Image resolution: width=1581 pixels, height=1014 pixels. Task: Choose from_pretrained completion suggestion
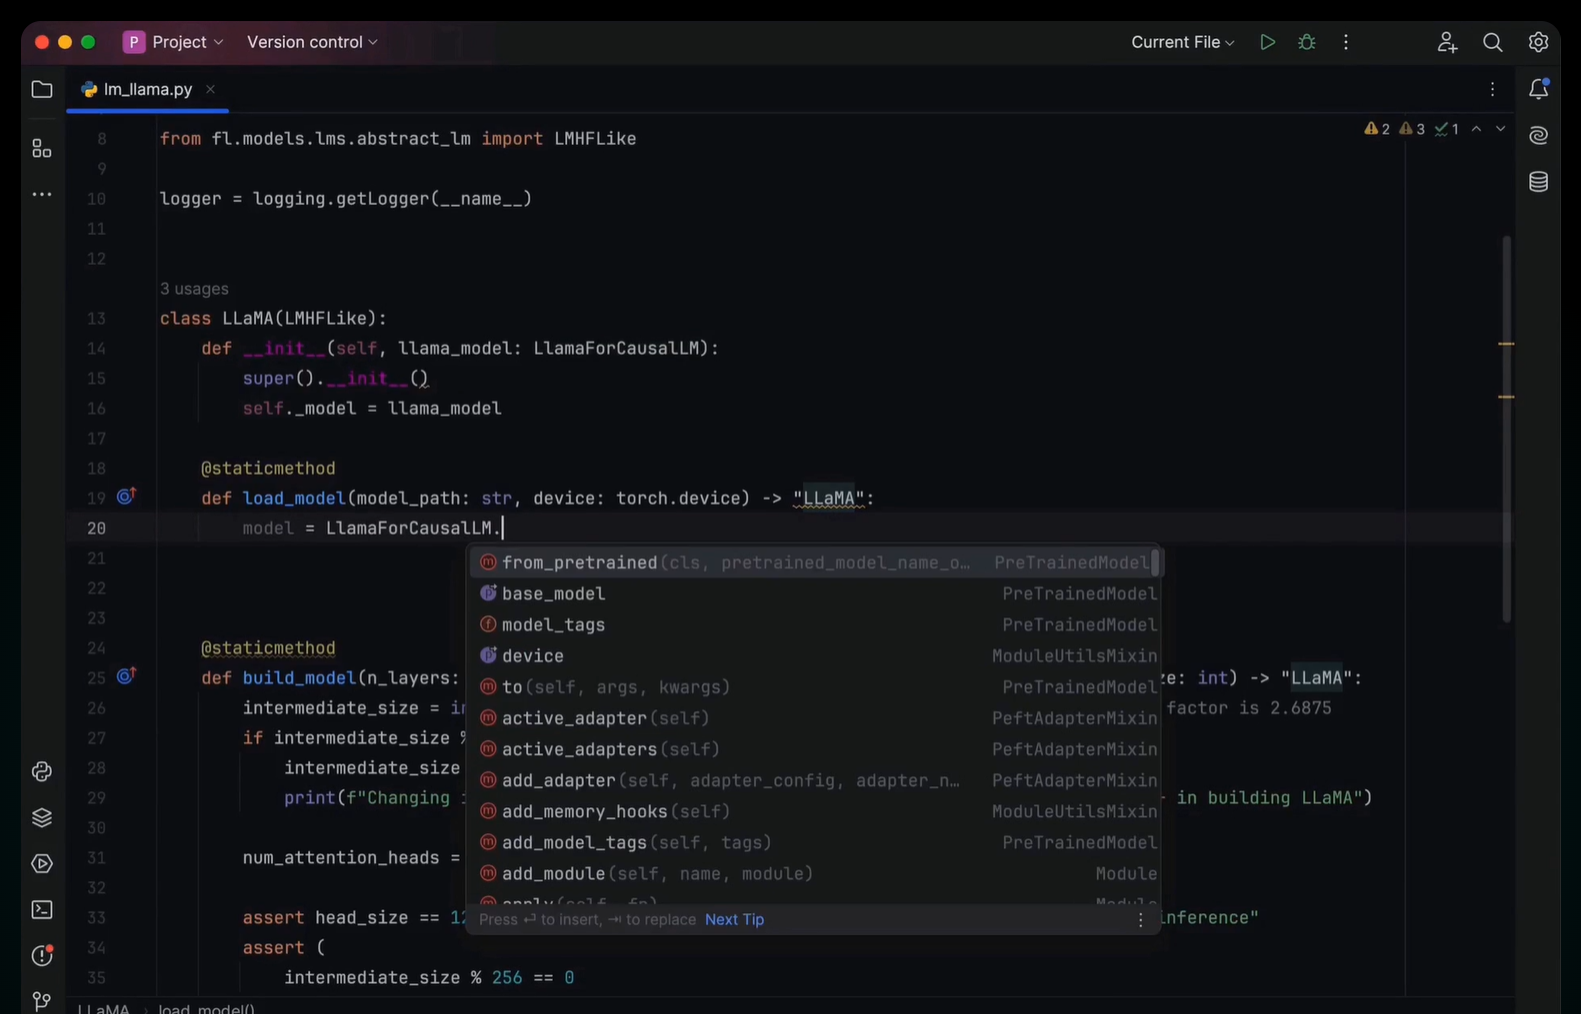(814, 563)
